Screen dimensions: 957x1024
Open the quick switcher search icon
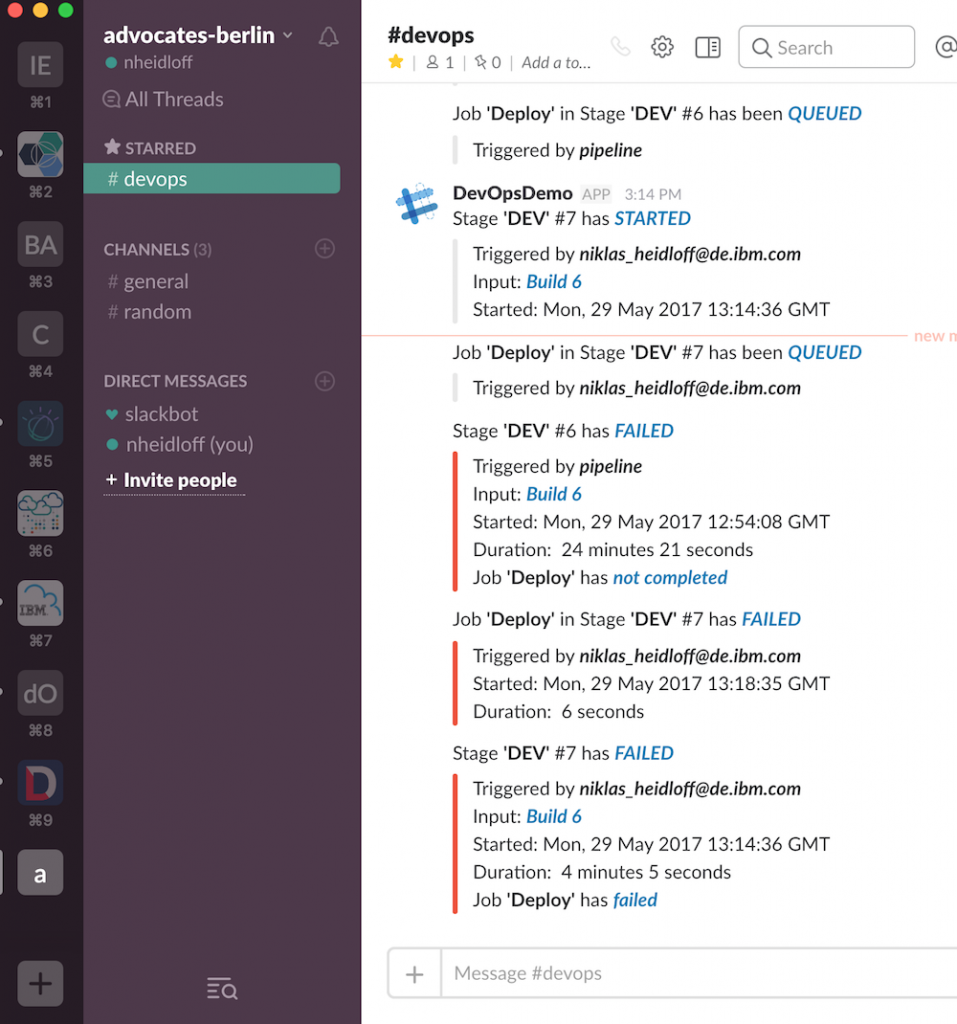pyautogui.click(x=222, y=989)
